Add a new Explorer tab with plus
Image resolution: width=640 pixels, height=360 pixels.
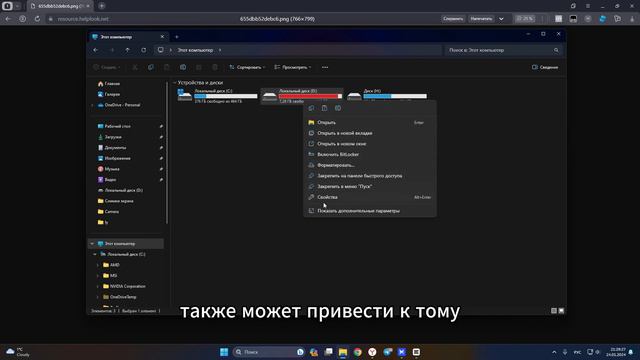[x=177, y=37]
